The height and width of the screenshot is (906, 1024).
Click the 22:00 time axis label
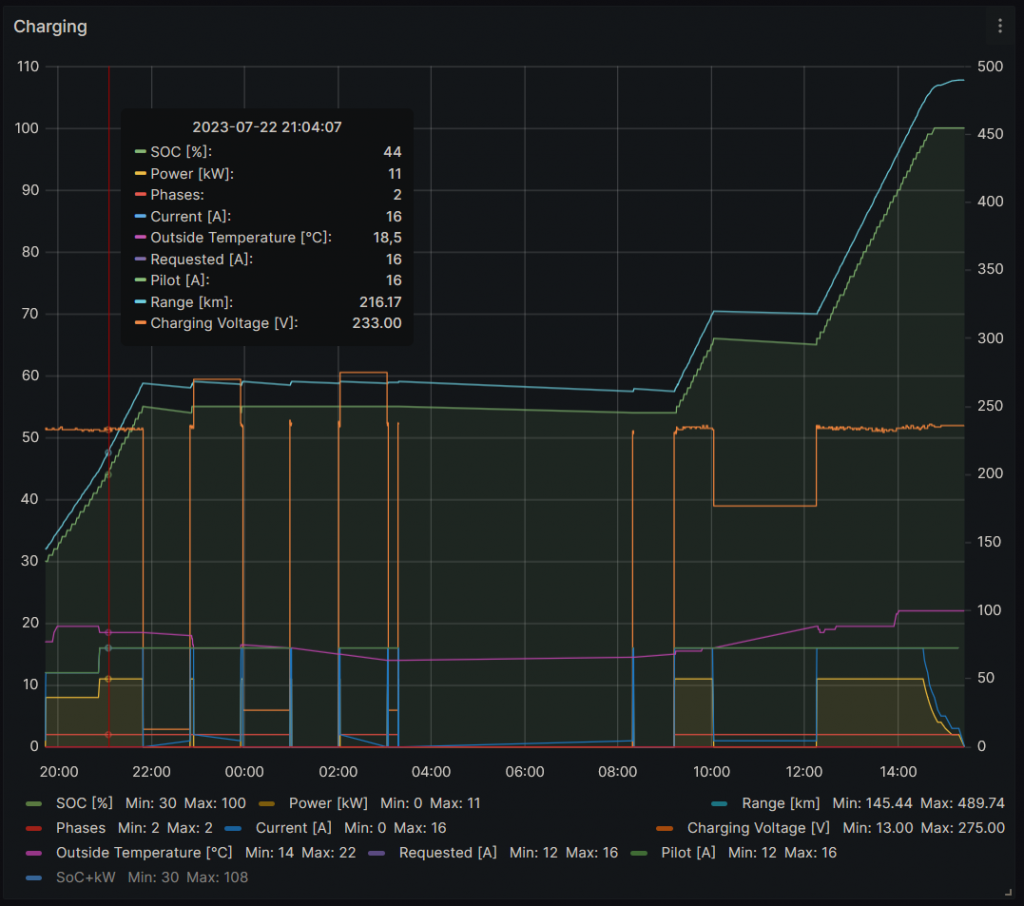tap(152, 772)
